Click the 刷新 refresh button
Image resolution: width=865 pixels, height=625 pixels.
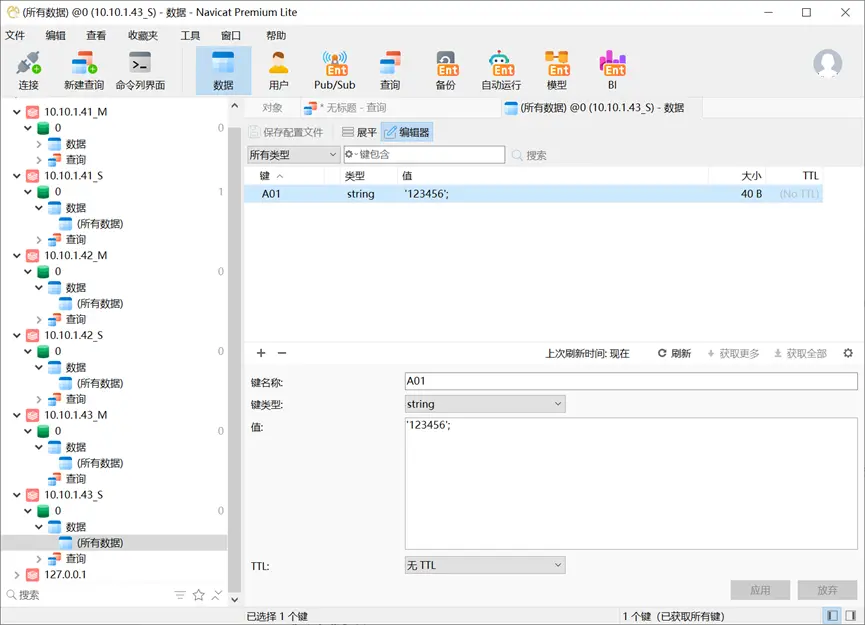(x=677, y=353)
